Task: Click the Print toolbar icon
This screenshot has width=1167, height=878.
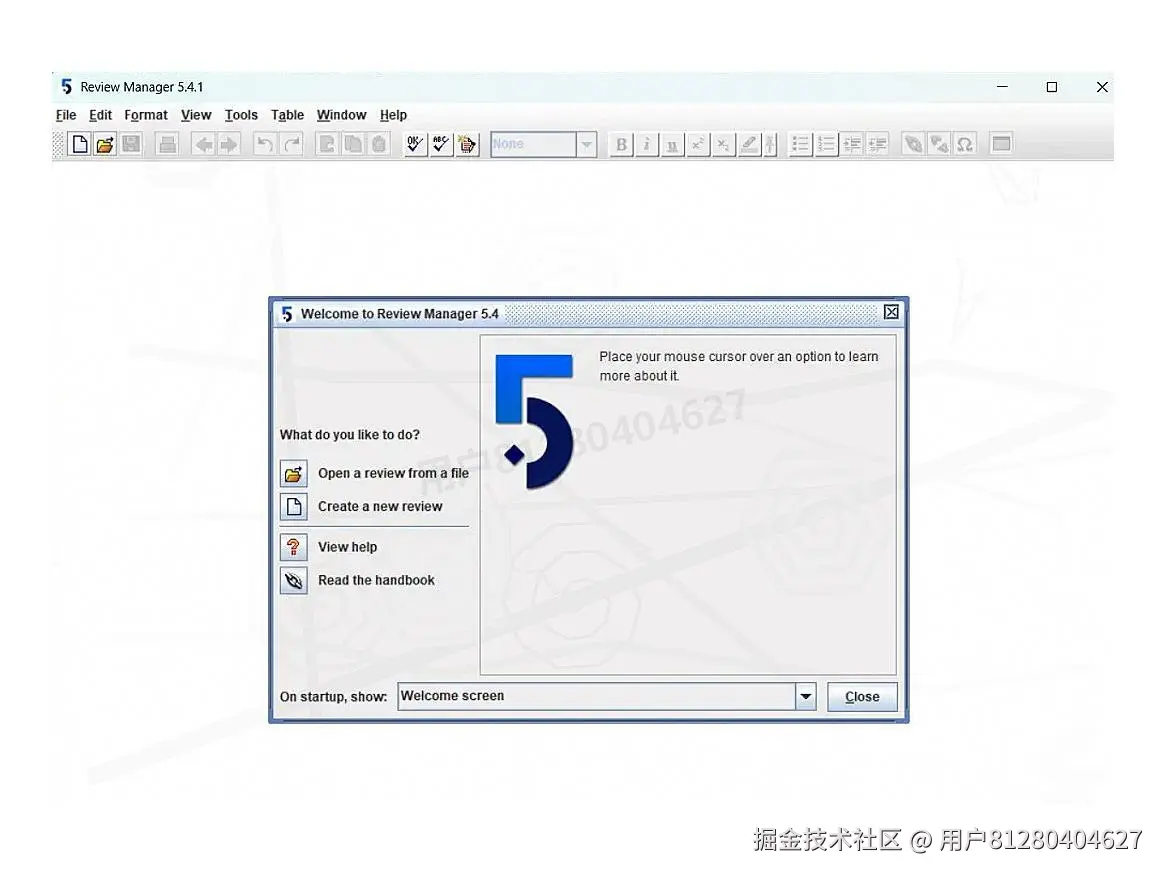Action: 167,144
